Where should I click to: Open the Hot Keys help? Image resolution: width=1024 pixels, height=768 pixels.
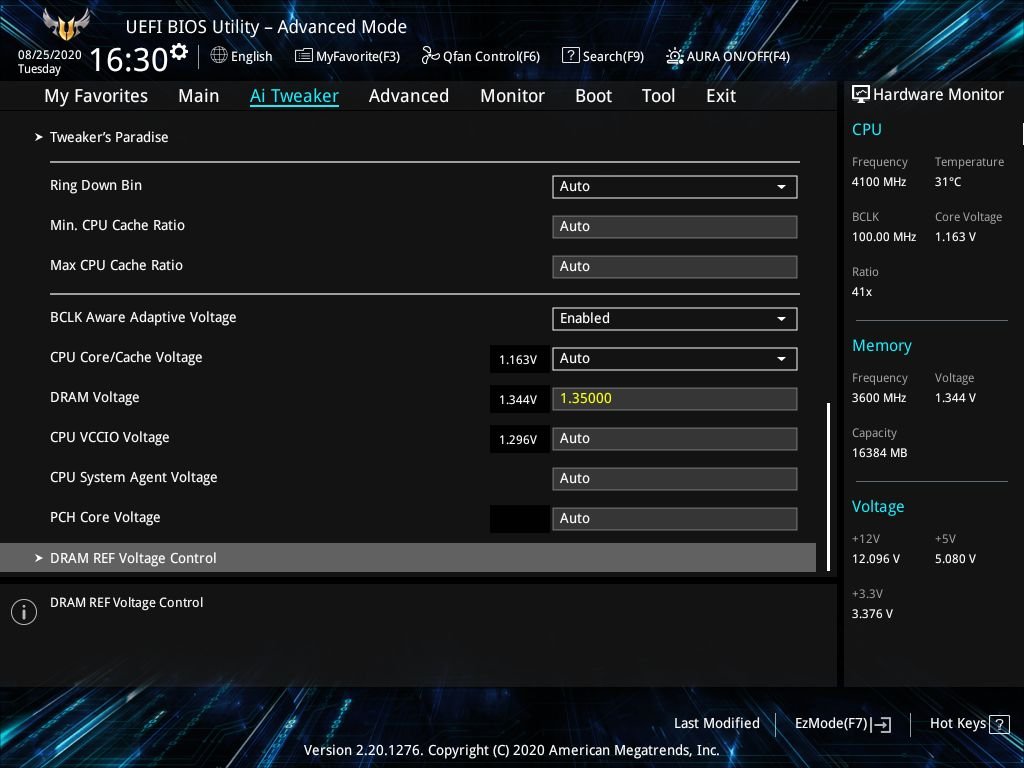(x=969, y=724)
